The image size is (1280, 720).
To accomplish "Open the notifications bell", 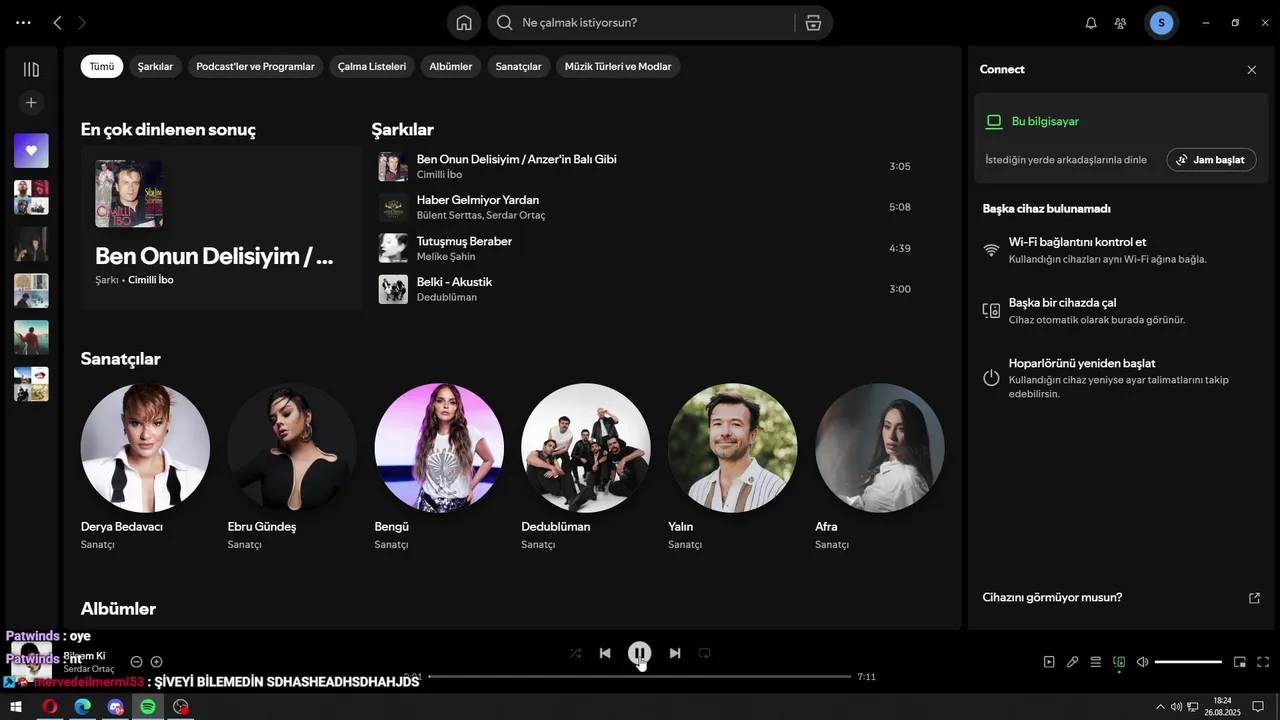I will click(x=1091, y=23).
